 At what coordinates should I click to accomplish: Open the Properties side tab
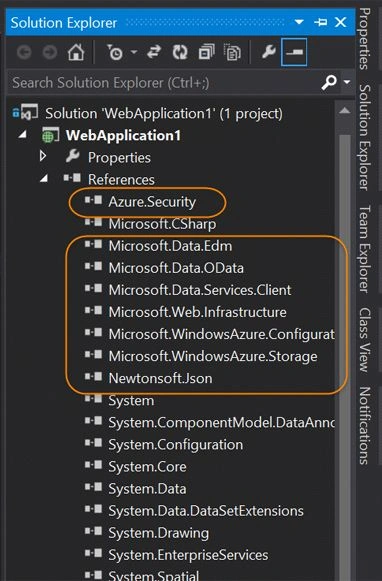click(365, 39)
